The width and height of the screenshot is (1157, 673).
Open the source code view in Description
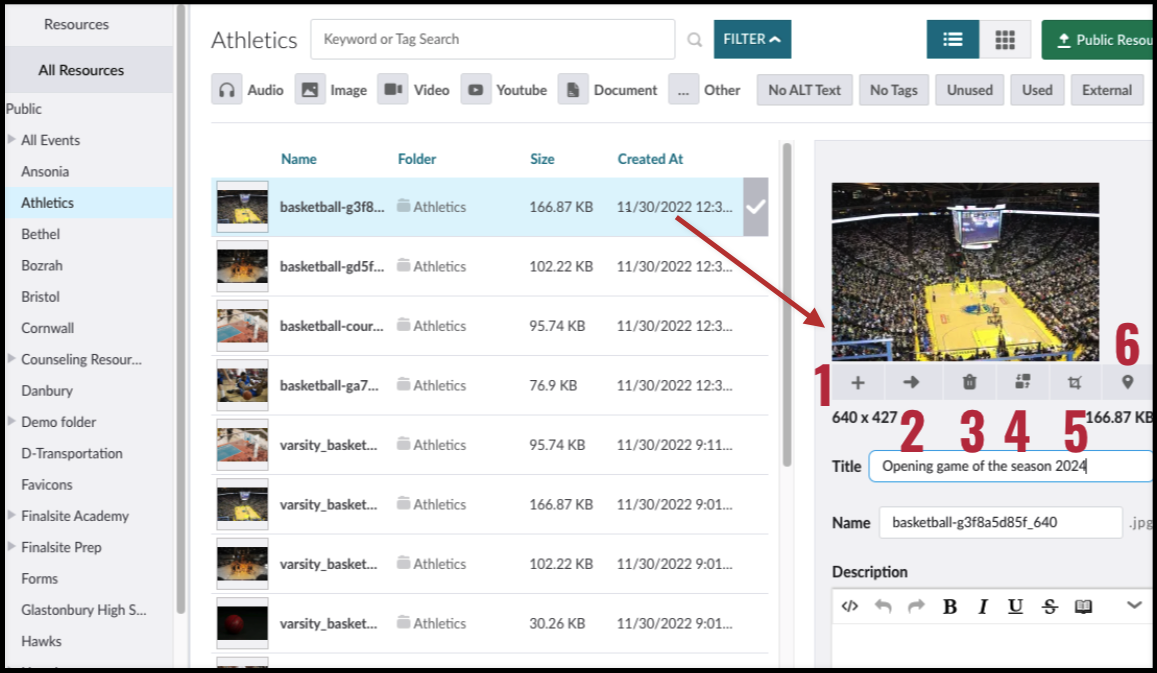pyautogui.click(x=849, y=606)
